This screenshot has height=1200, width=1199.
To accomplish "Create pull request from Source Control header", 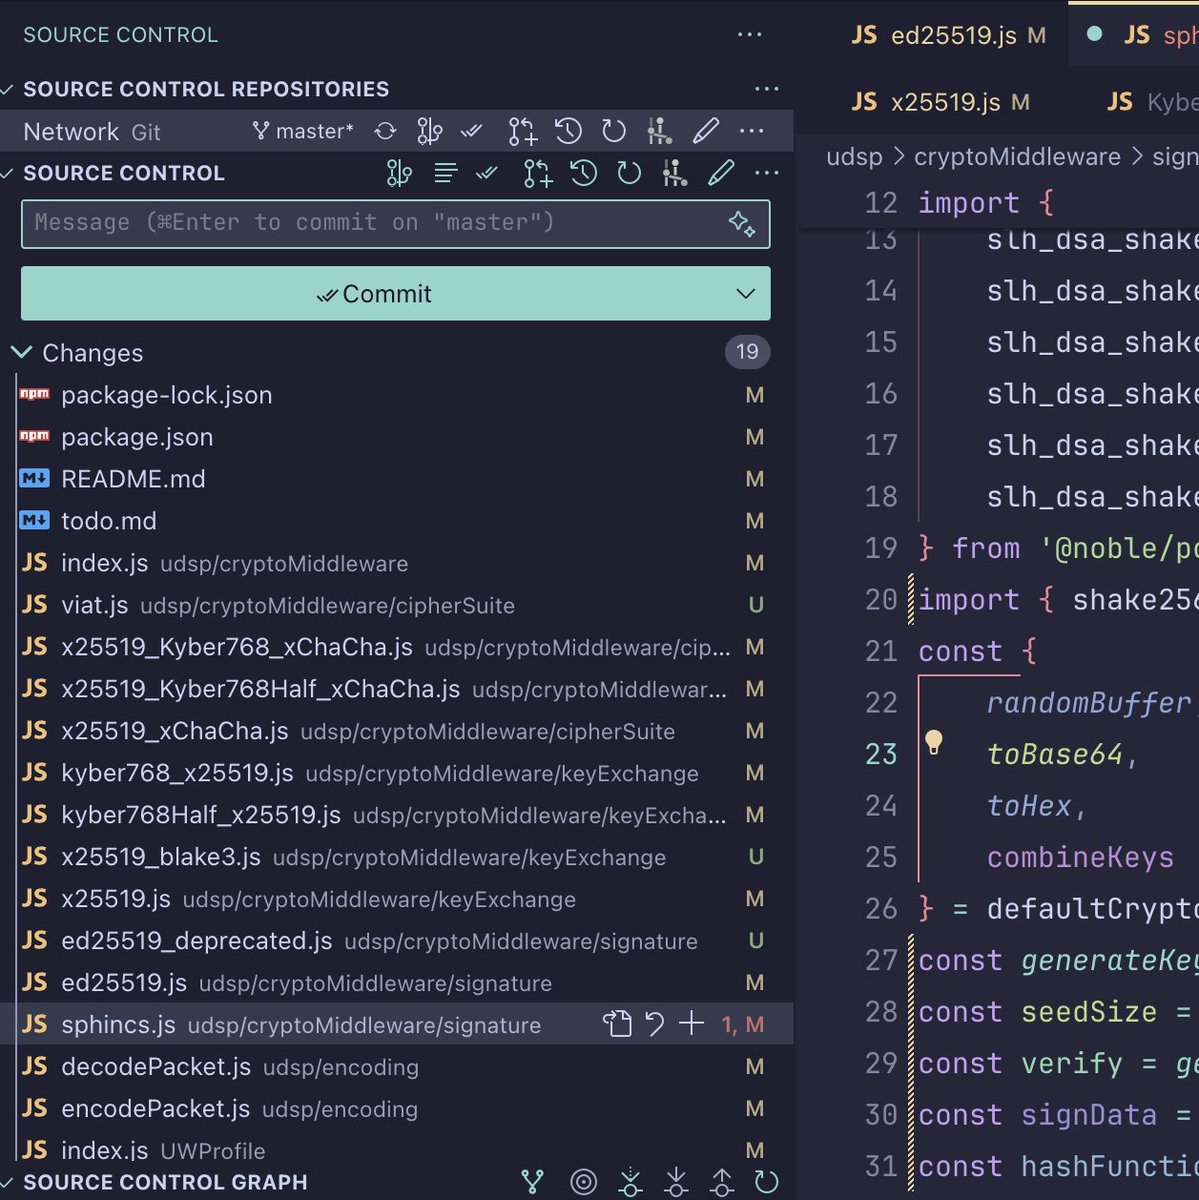I will (537, 174).
